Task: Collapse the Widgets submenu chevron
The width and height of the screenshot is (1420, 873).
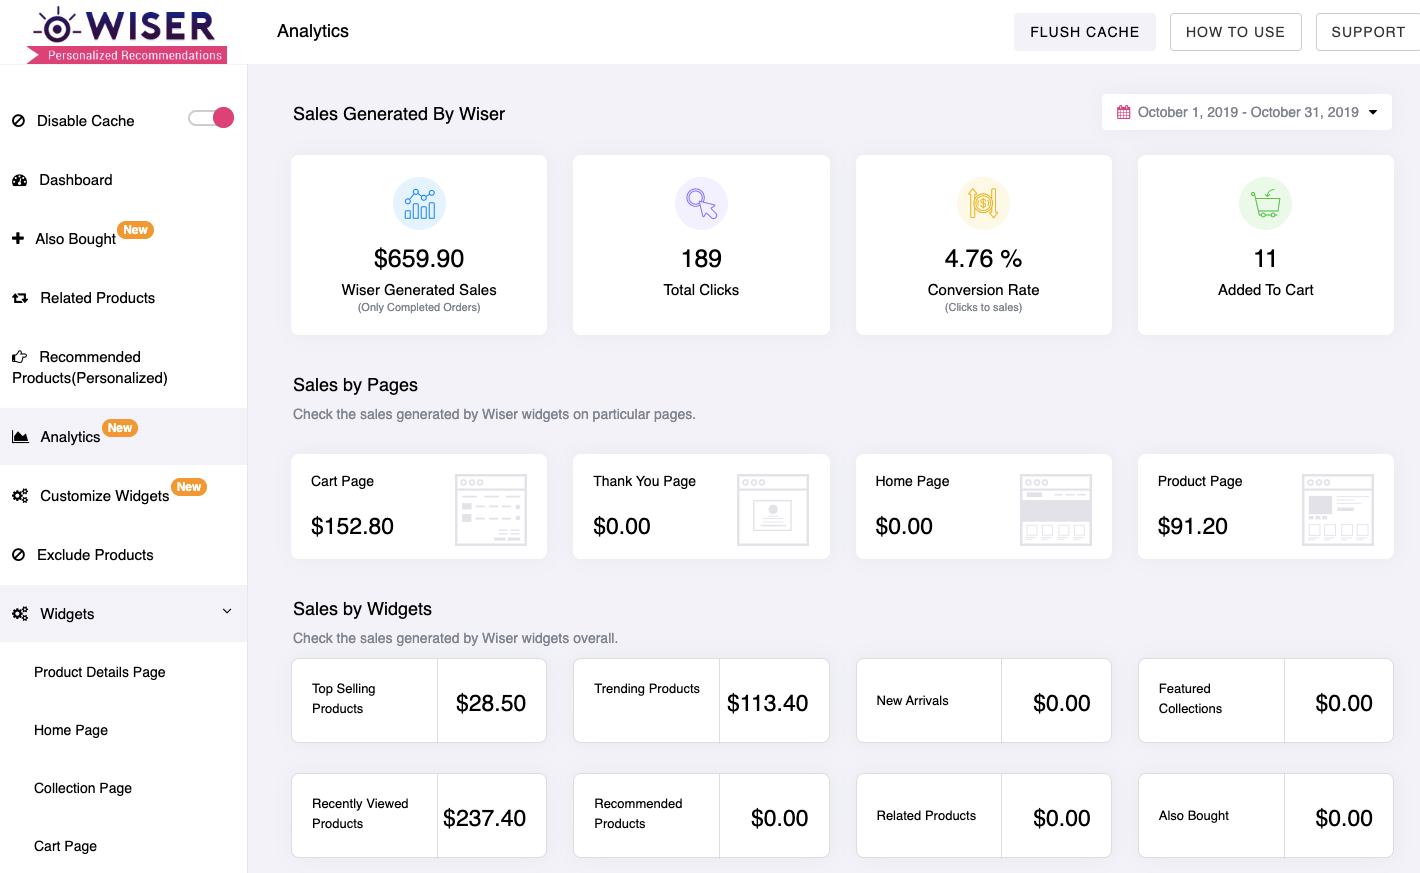Action: coord(227,612)
